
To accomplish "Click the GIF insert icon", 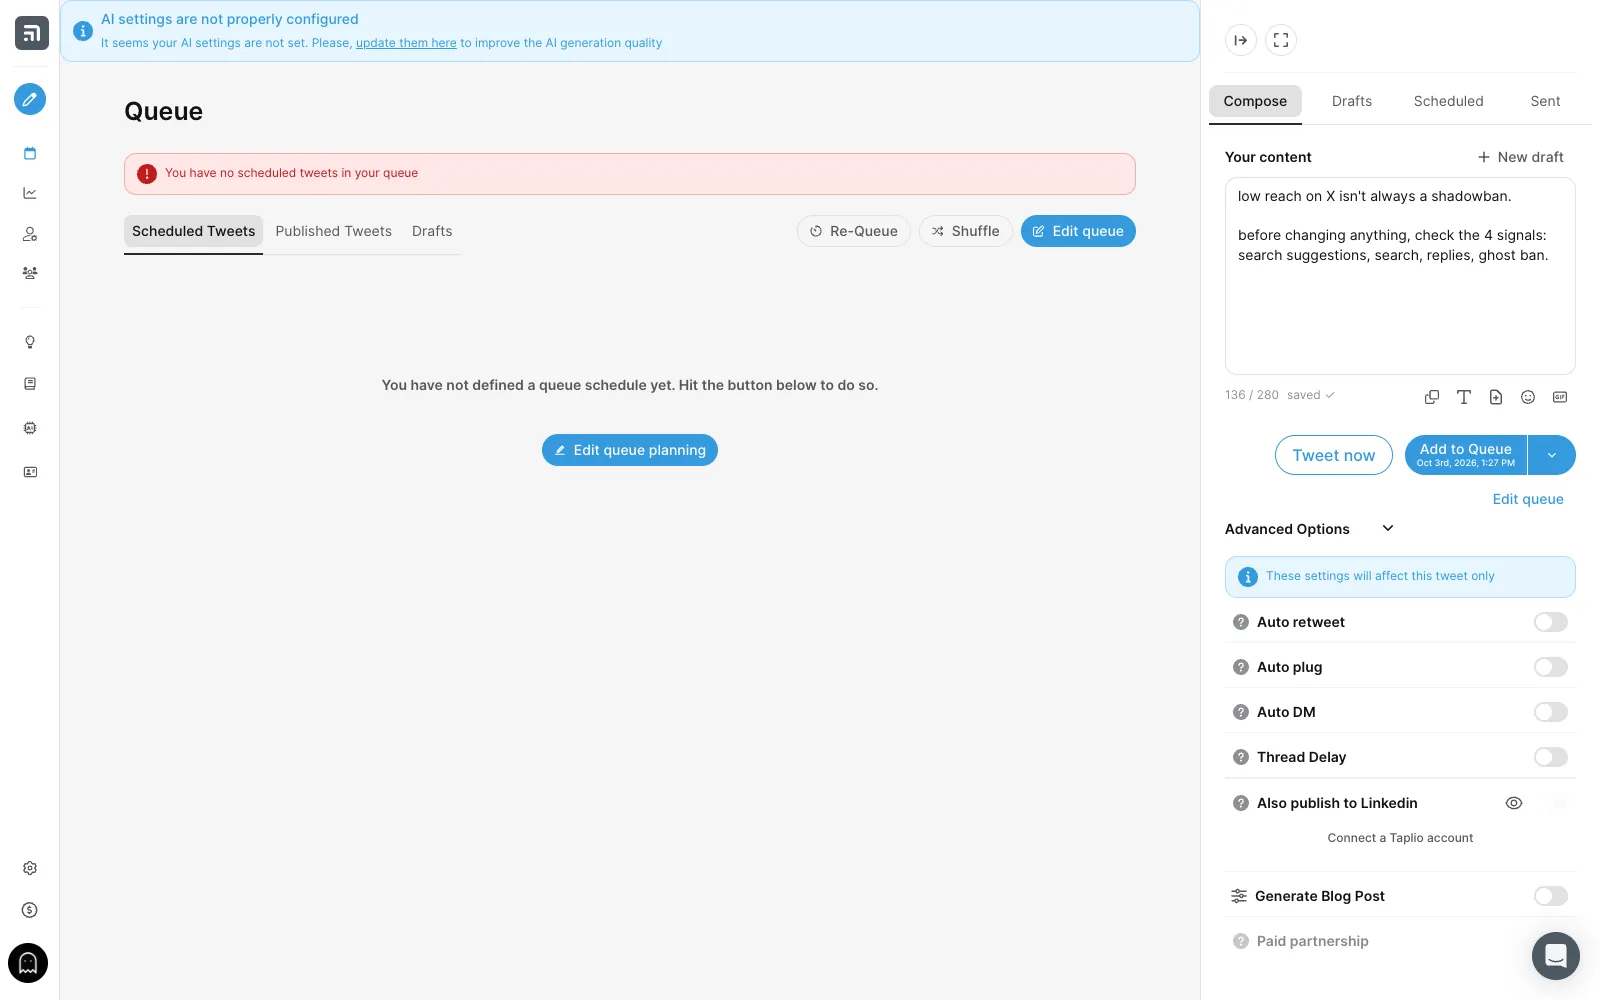I will pos(1560,397).
